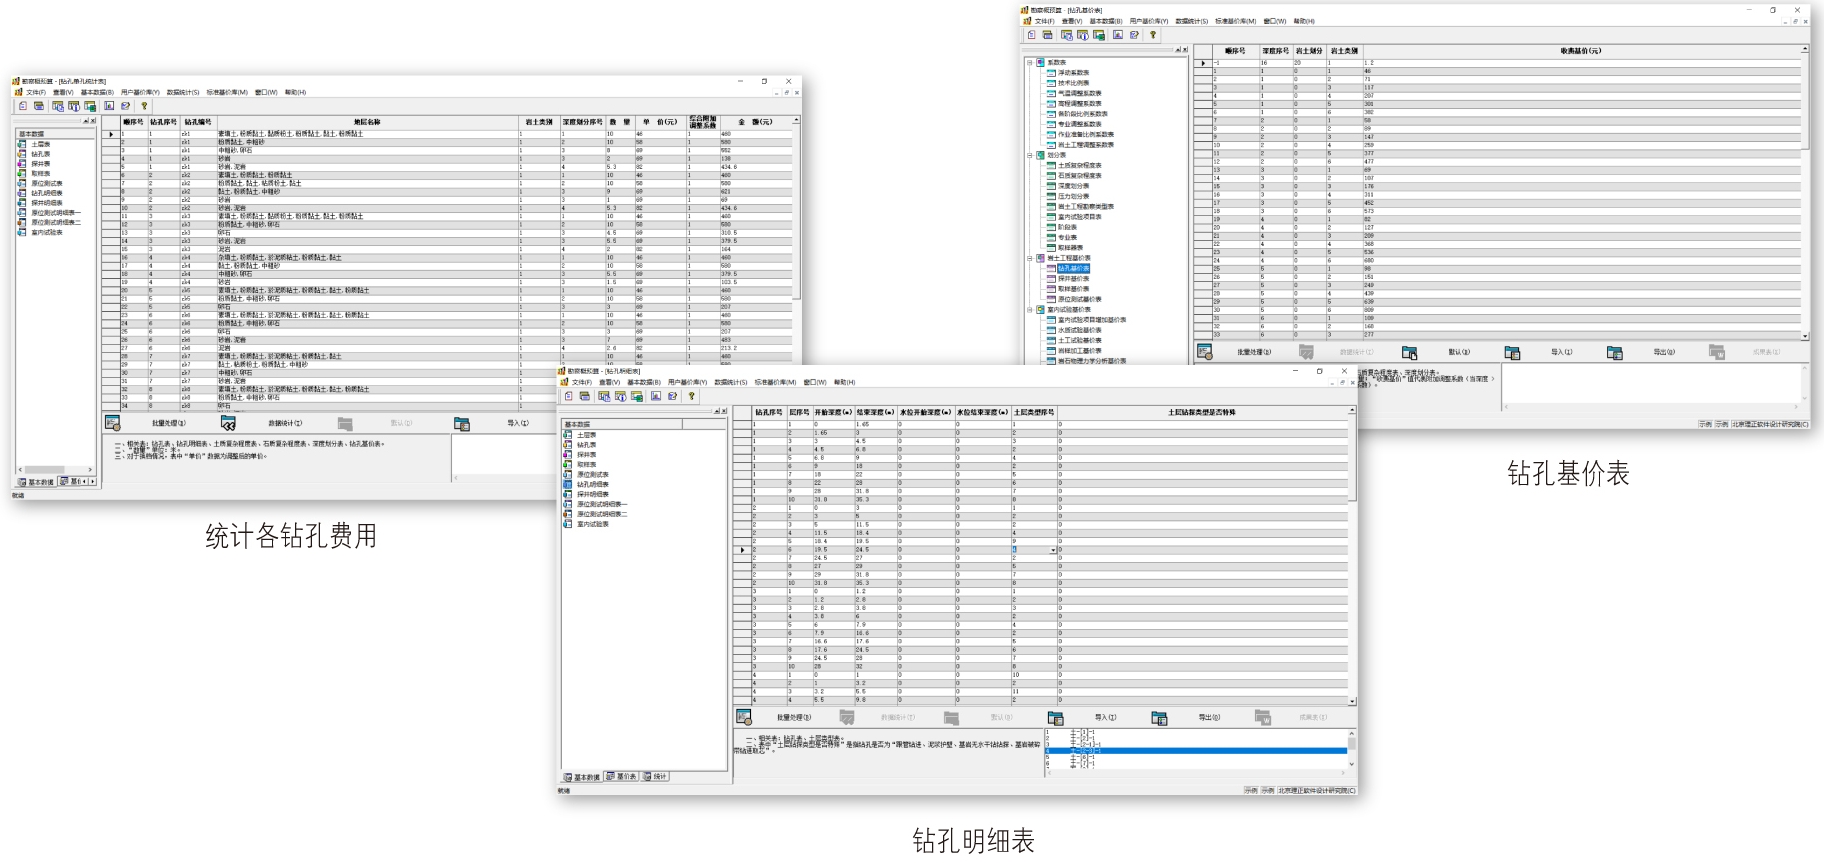
Task: Click the 默认 icon in 钻孔基价表 window
Action: click(1409, 352)
